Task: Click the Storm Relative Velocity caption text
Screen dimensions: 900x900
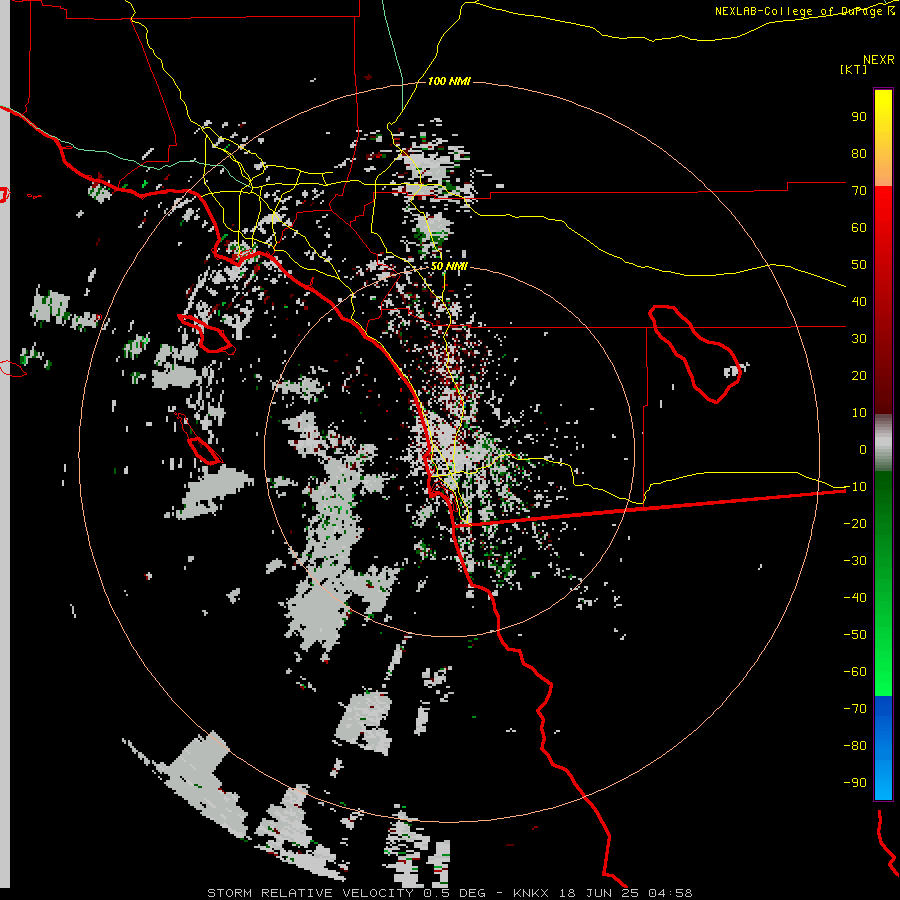Action: coord(449,893)
